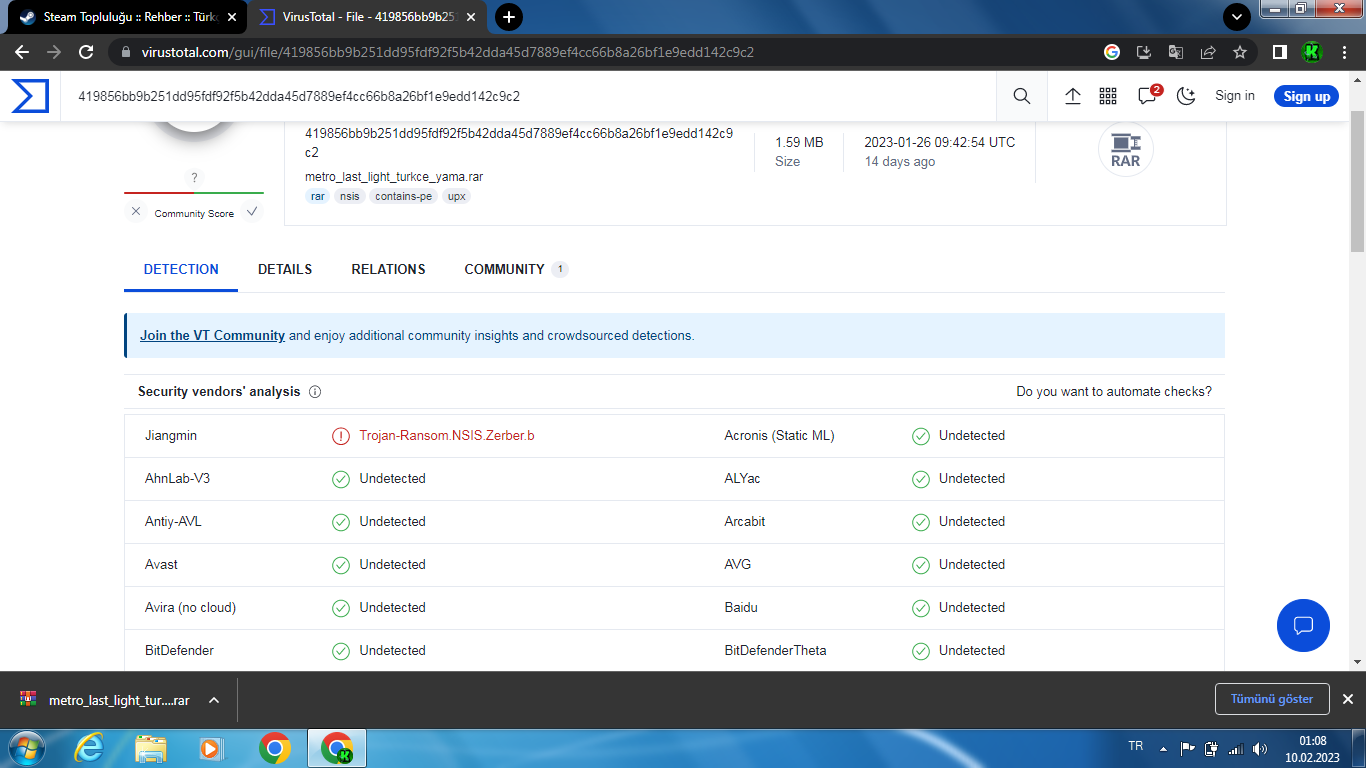Click the VirusTotal hash search field
Image resolution: width=1366 pixels, height=768 pixels.
point(528,96)
